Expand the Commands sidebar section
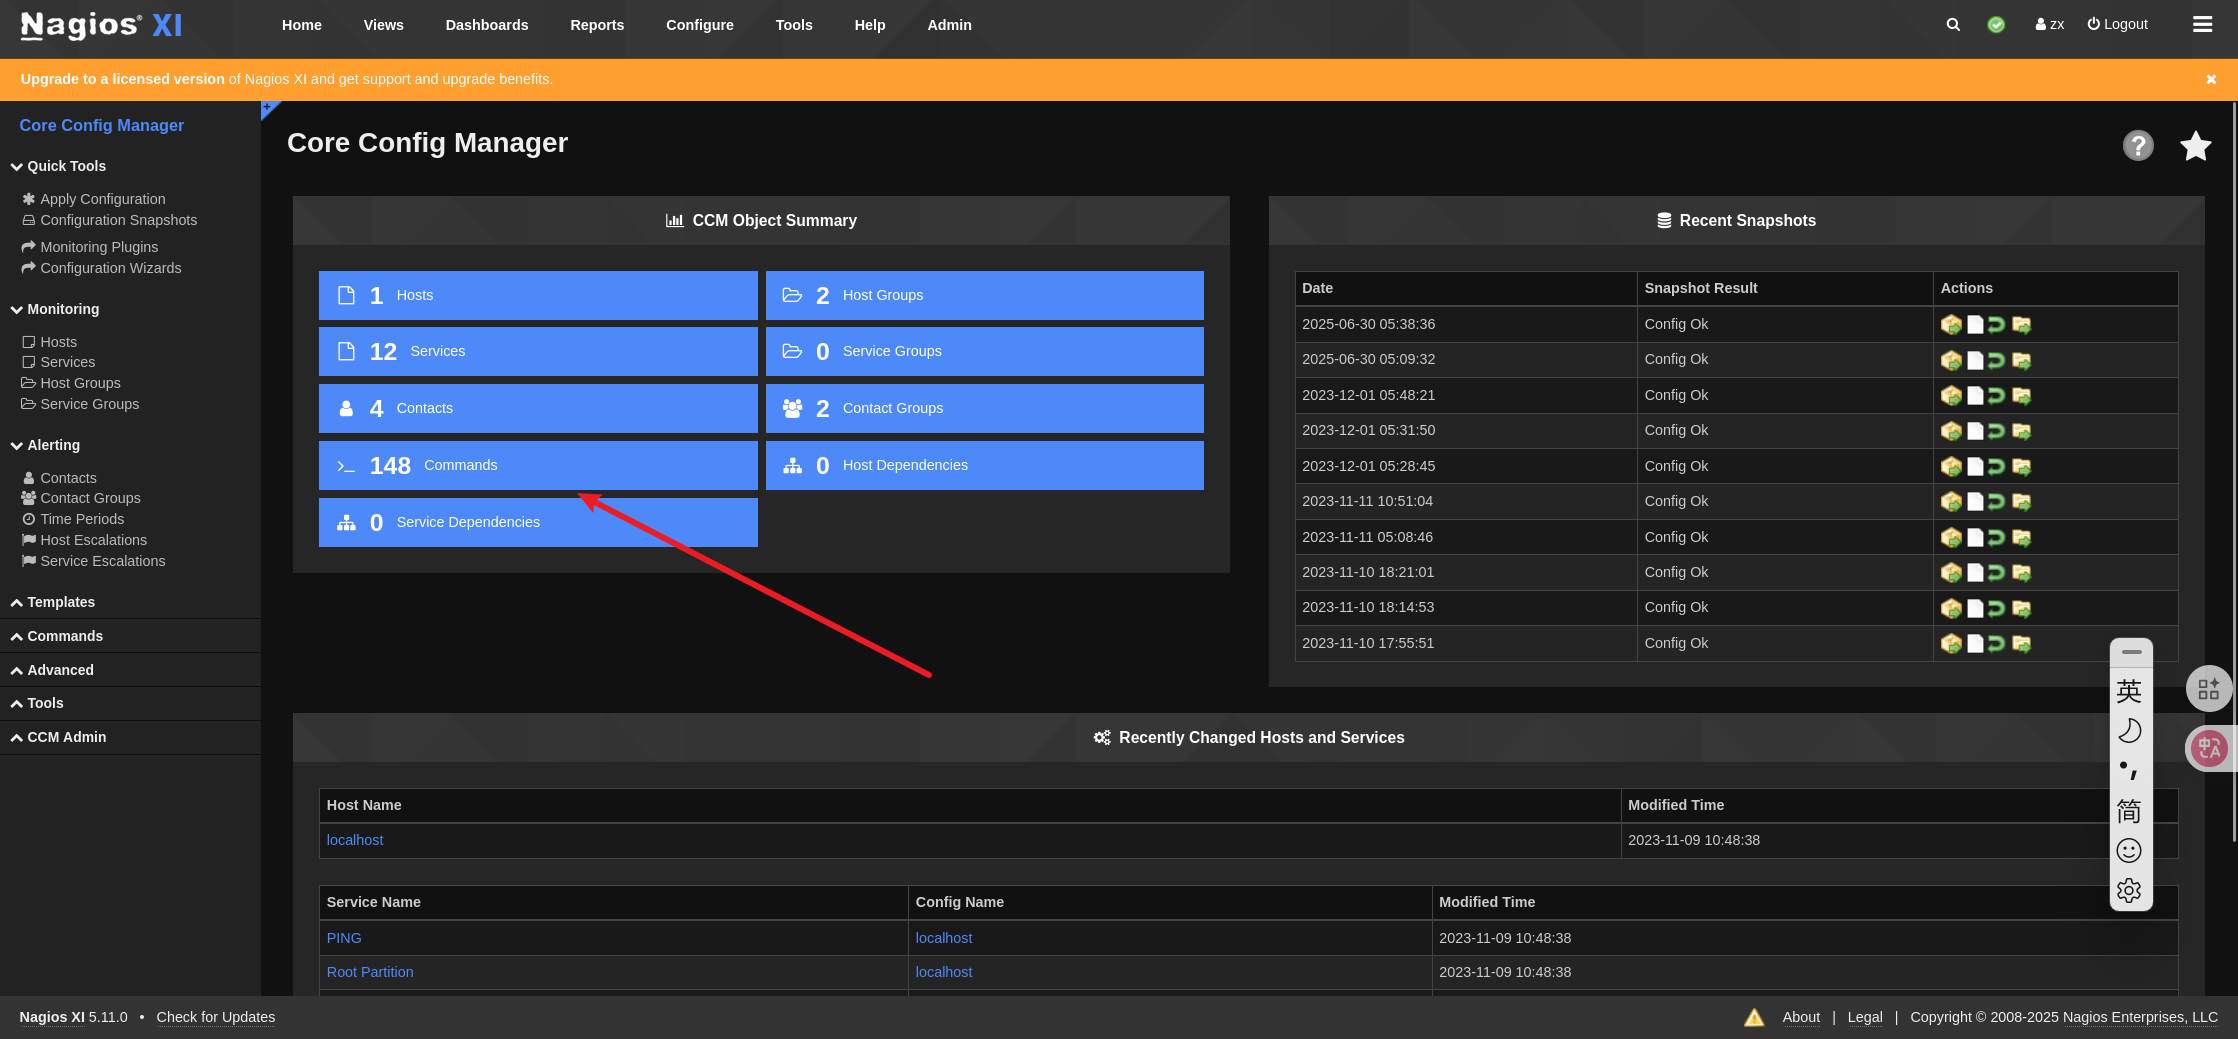 point(57,636)
